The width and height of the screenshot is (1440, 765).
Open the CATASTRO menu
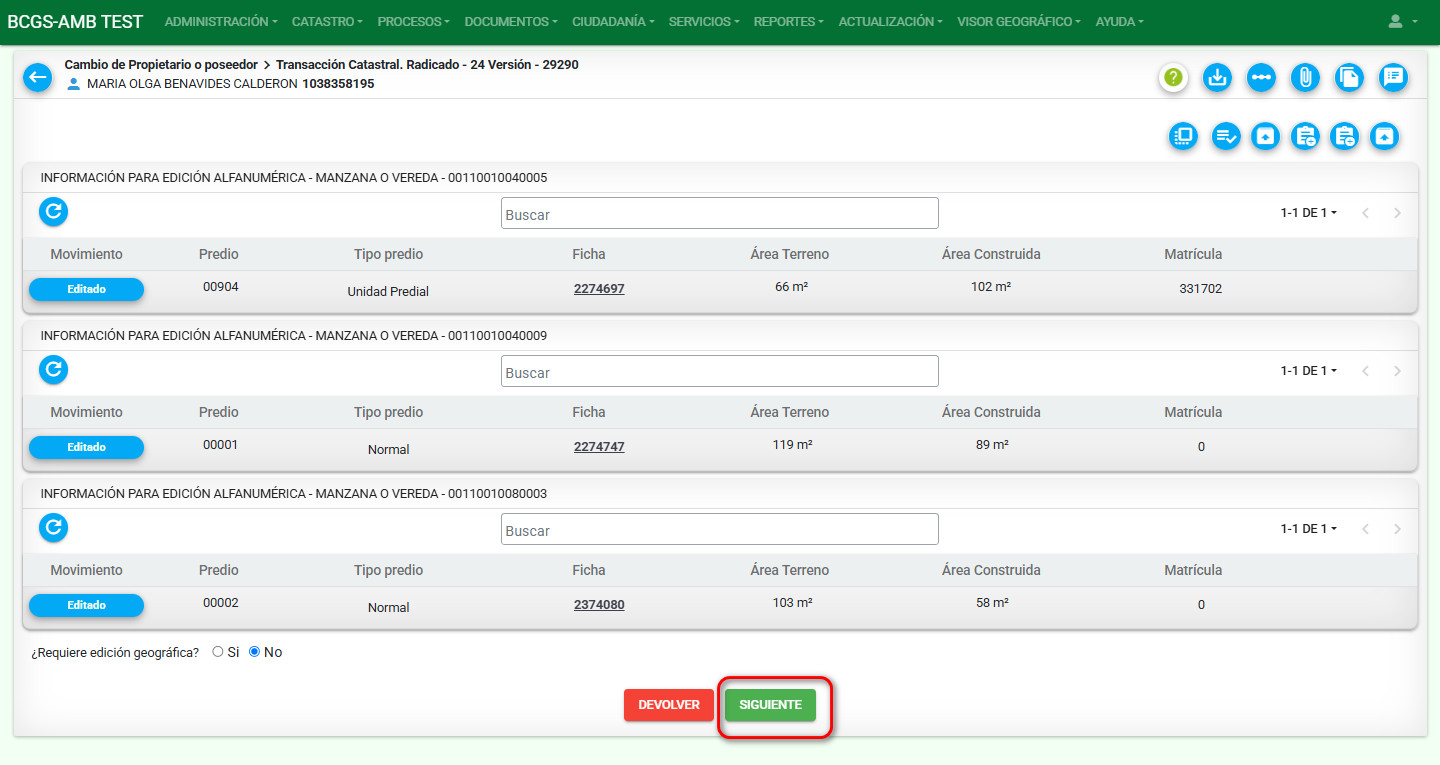[x=326, y=21]
